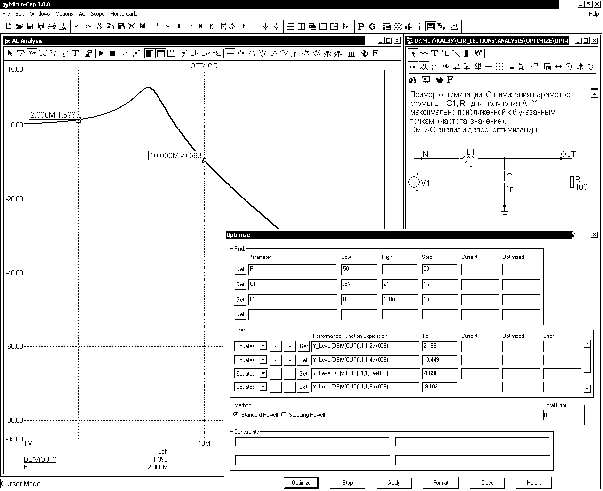Click the Low field of the first parameter row
This screenshot has height=491, width=603.
click(359, 269)
